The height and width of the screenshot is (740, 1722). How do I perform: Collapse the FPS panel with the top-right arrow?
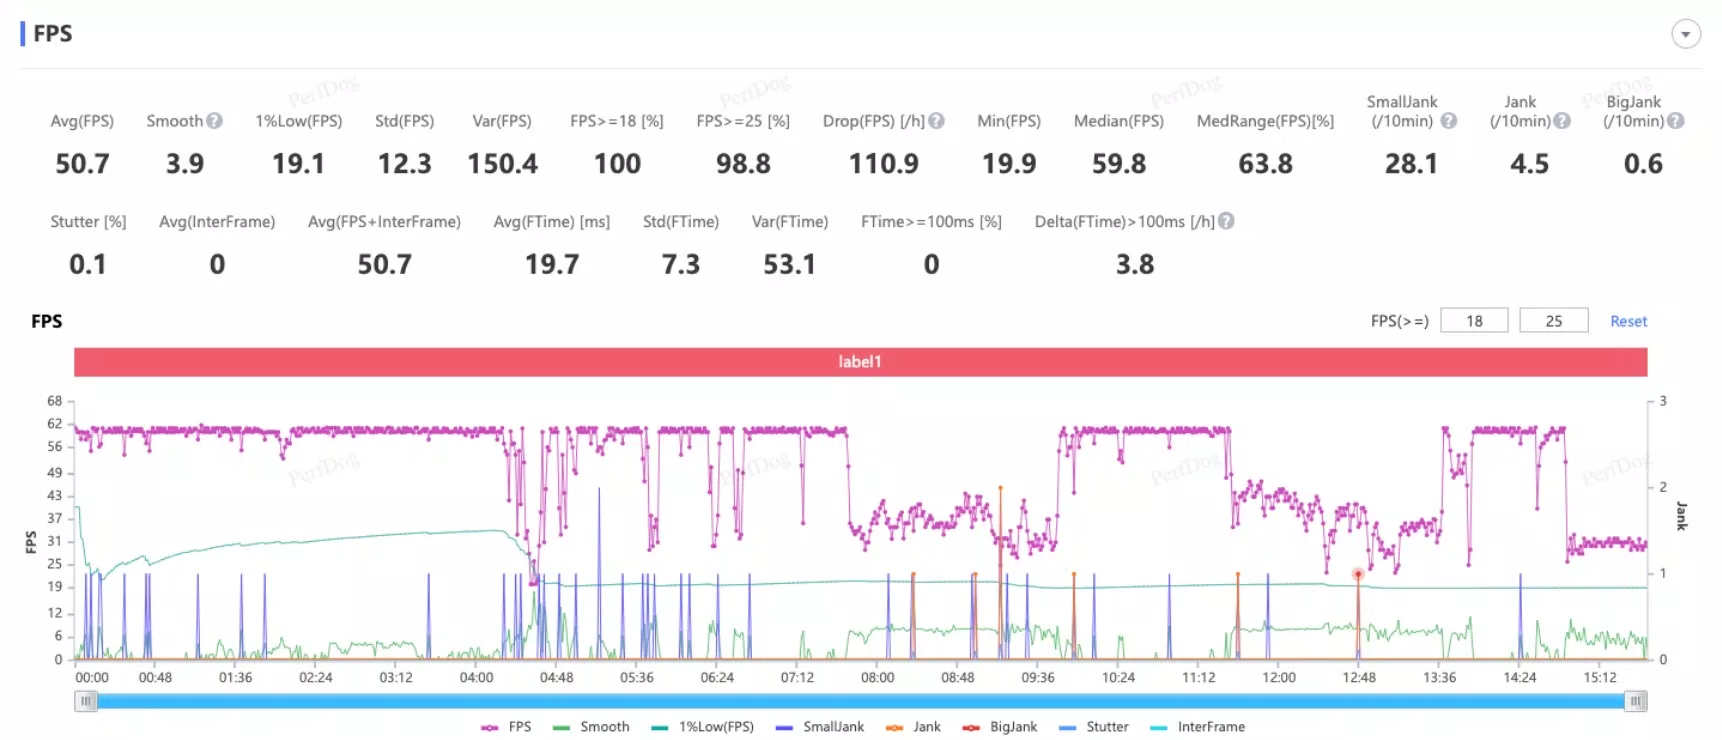(1686, 34)
